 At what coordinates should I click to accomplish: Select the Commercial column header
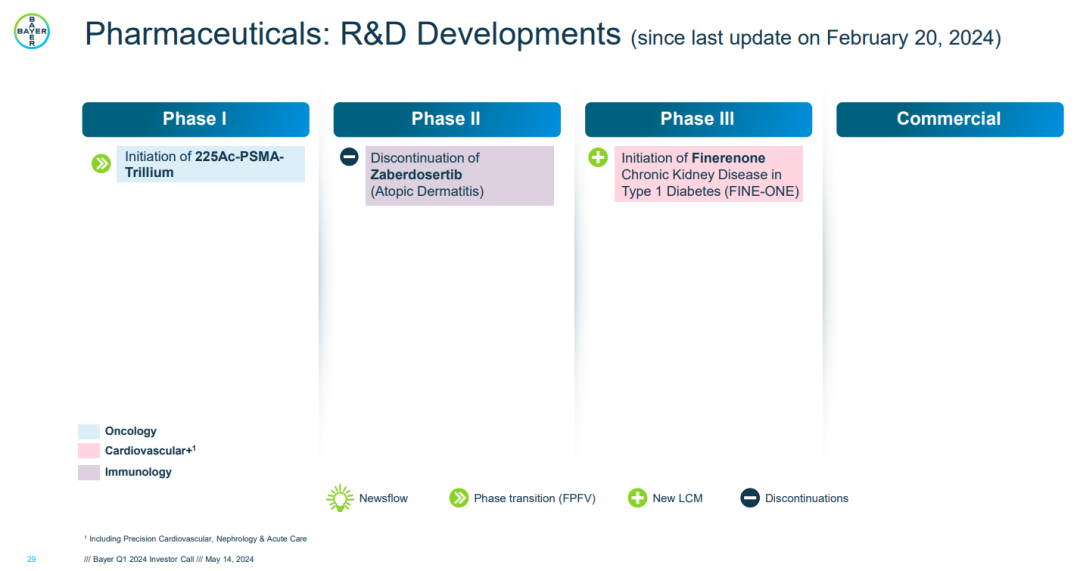[x=949, y=119]
